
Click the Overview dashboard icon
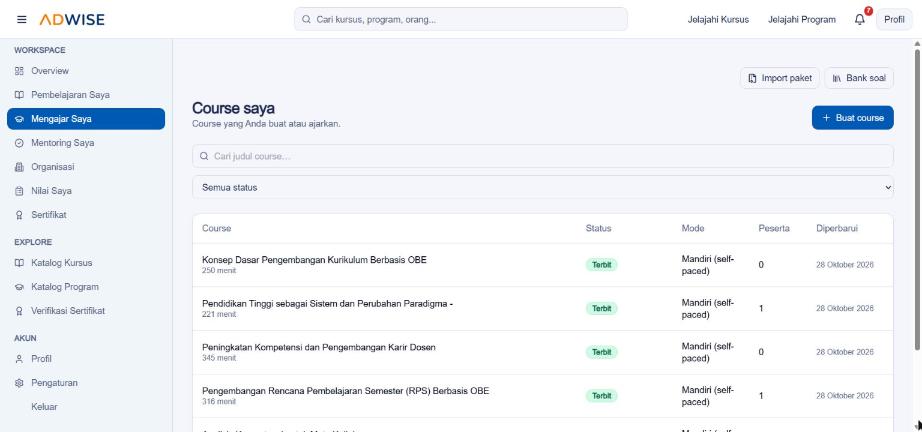[19, 71]
